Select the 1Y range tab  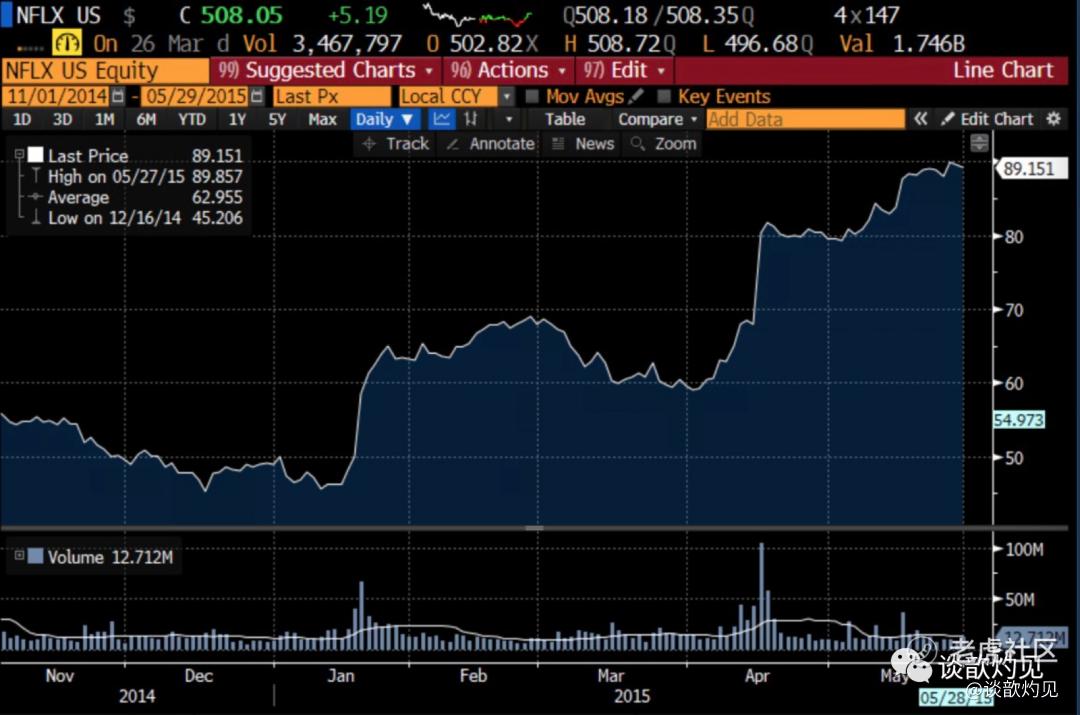pyautogui.click(x=238, y=119)
